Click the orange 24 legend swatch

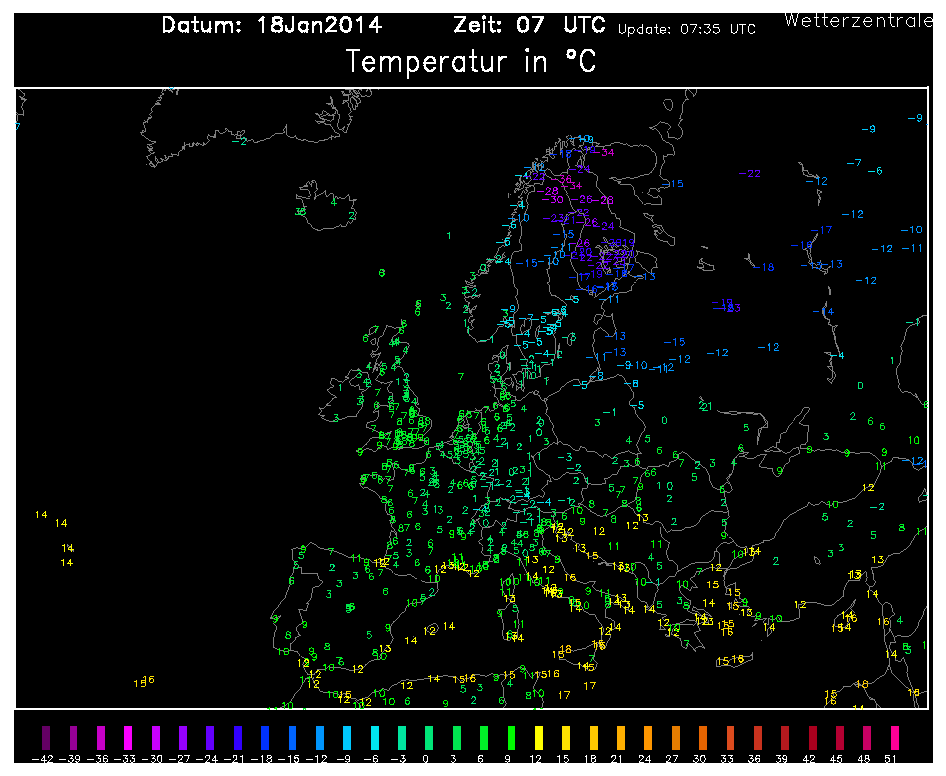click(x=648, y=737)
